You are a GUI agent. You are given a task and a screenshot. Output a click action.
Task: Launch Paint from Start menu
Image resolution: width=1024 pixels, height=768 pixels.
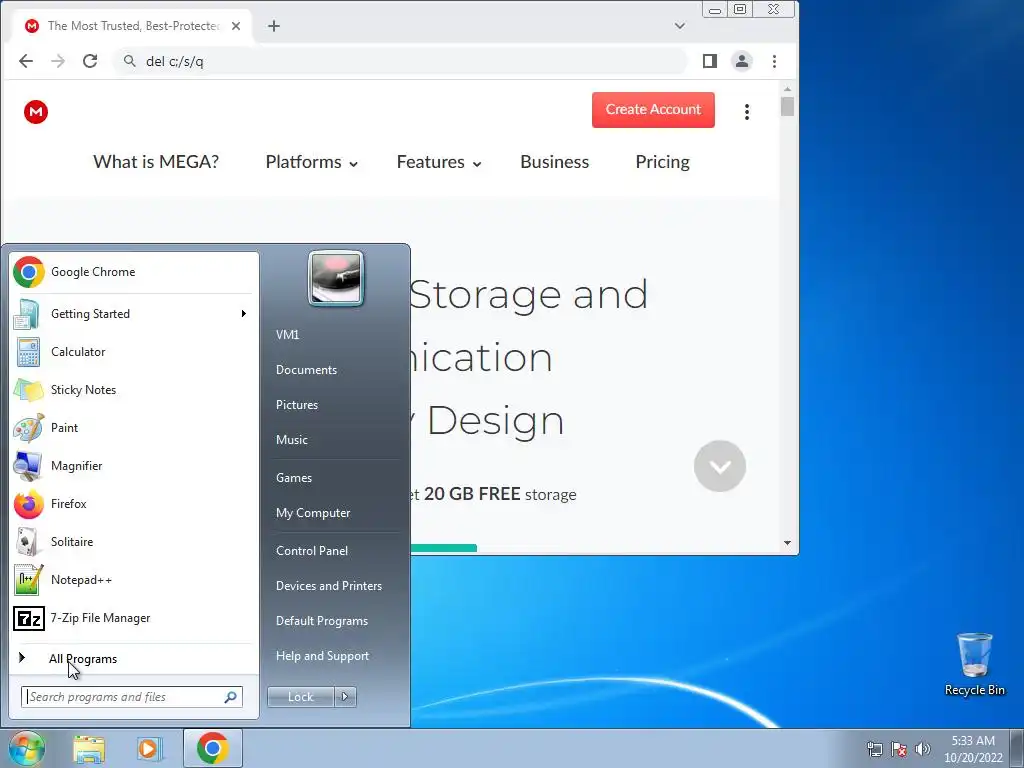click(133, 428)
